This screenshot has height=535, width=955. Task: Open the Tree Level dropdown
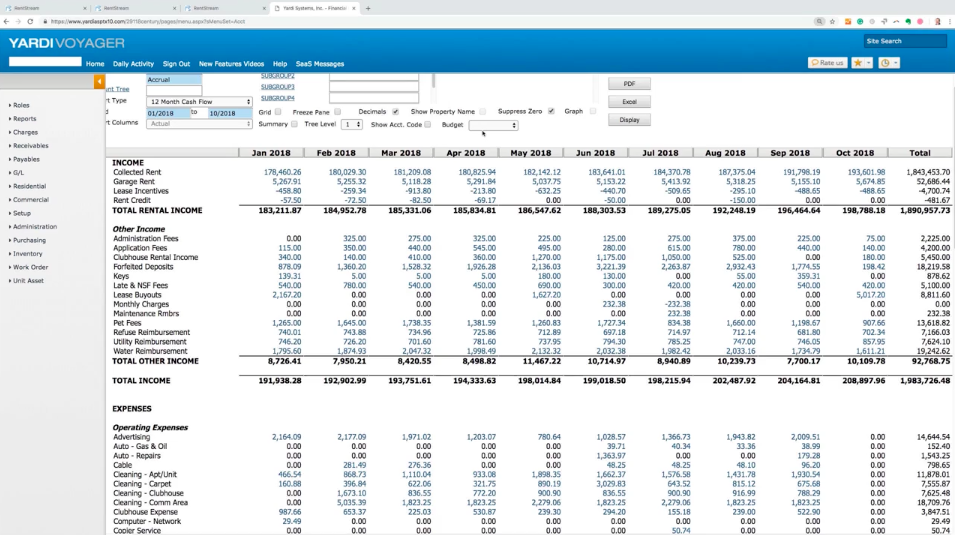351,124
